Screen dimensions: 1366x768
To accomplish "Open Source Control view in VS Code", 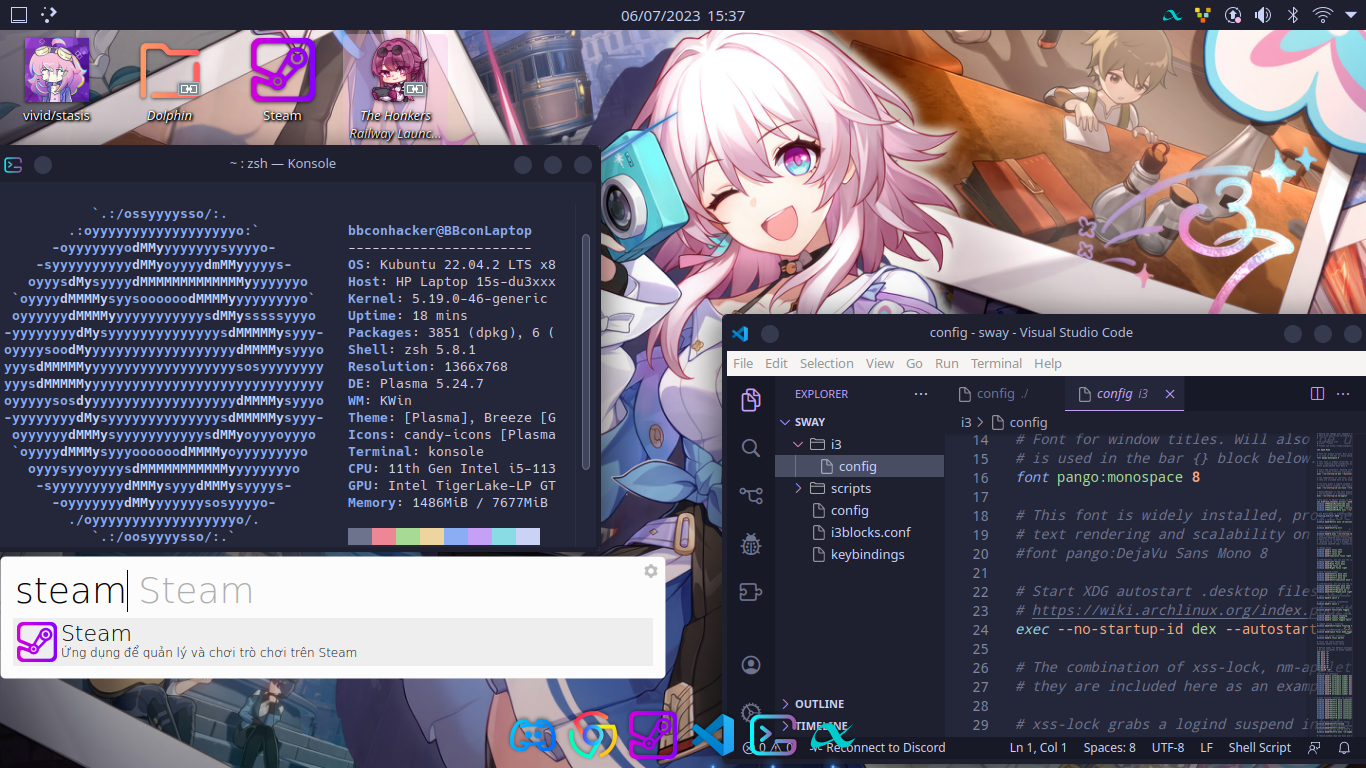I will coord(751,494).
